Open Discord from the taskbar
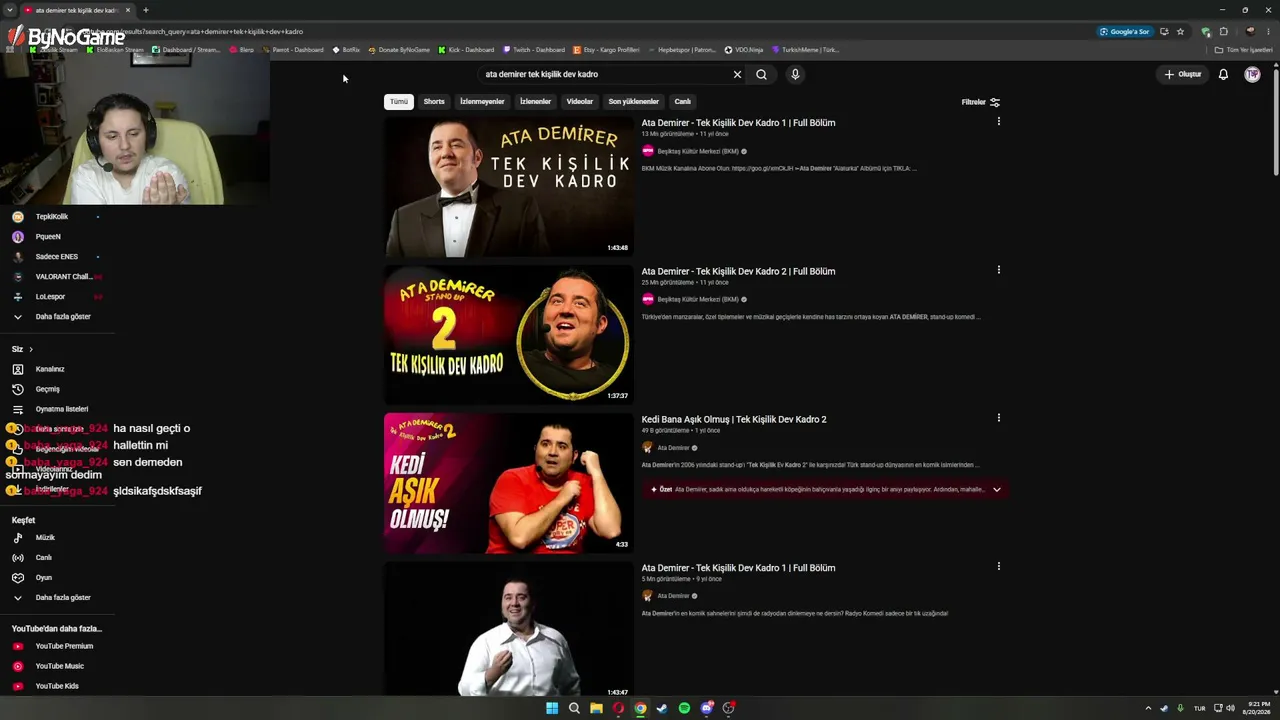This screenshot has height=720, width=1280. (707, 708)
